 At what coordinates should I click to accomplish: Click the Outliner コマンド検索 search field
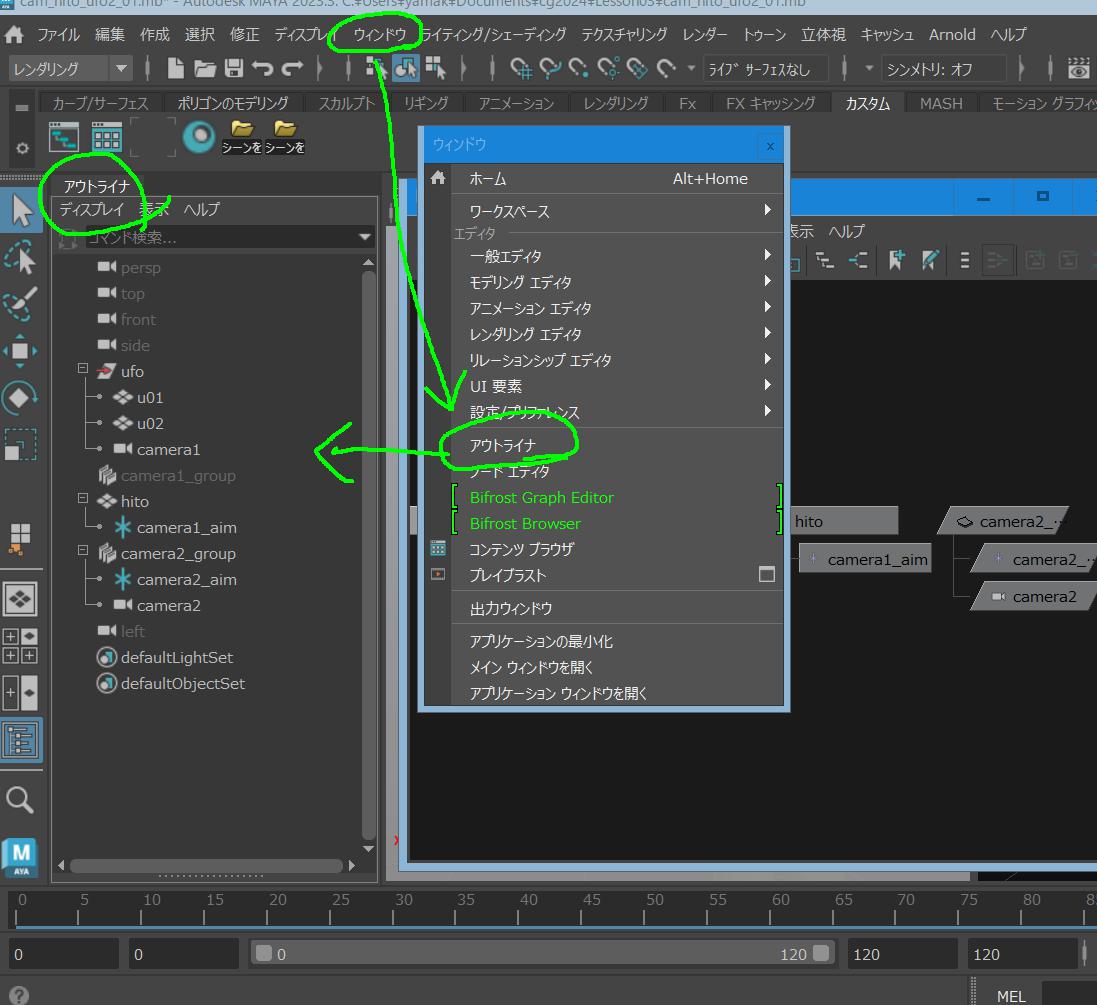pos(221,237)
